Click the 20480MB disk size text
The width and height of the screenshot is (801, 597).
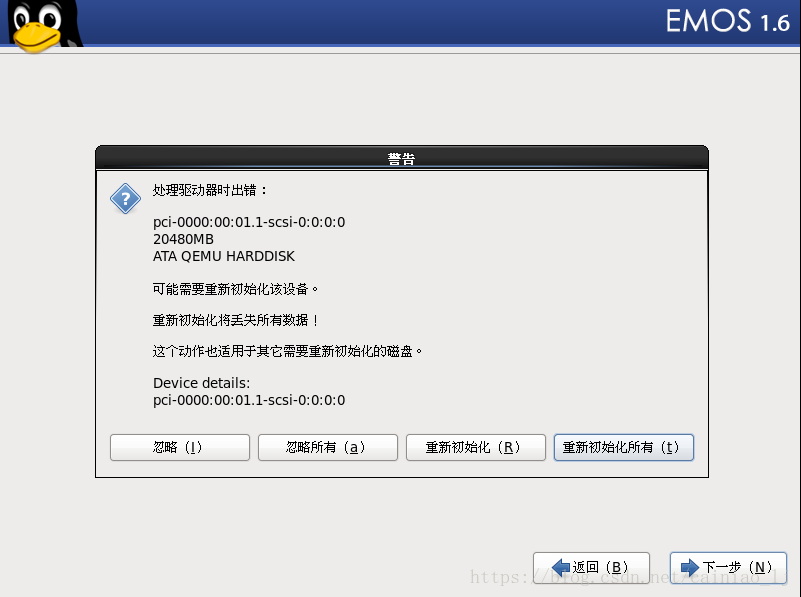(183, 239)
